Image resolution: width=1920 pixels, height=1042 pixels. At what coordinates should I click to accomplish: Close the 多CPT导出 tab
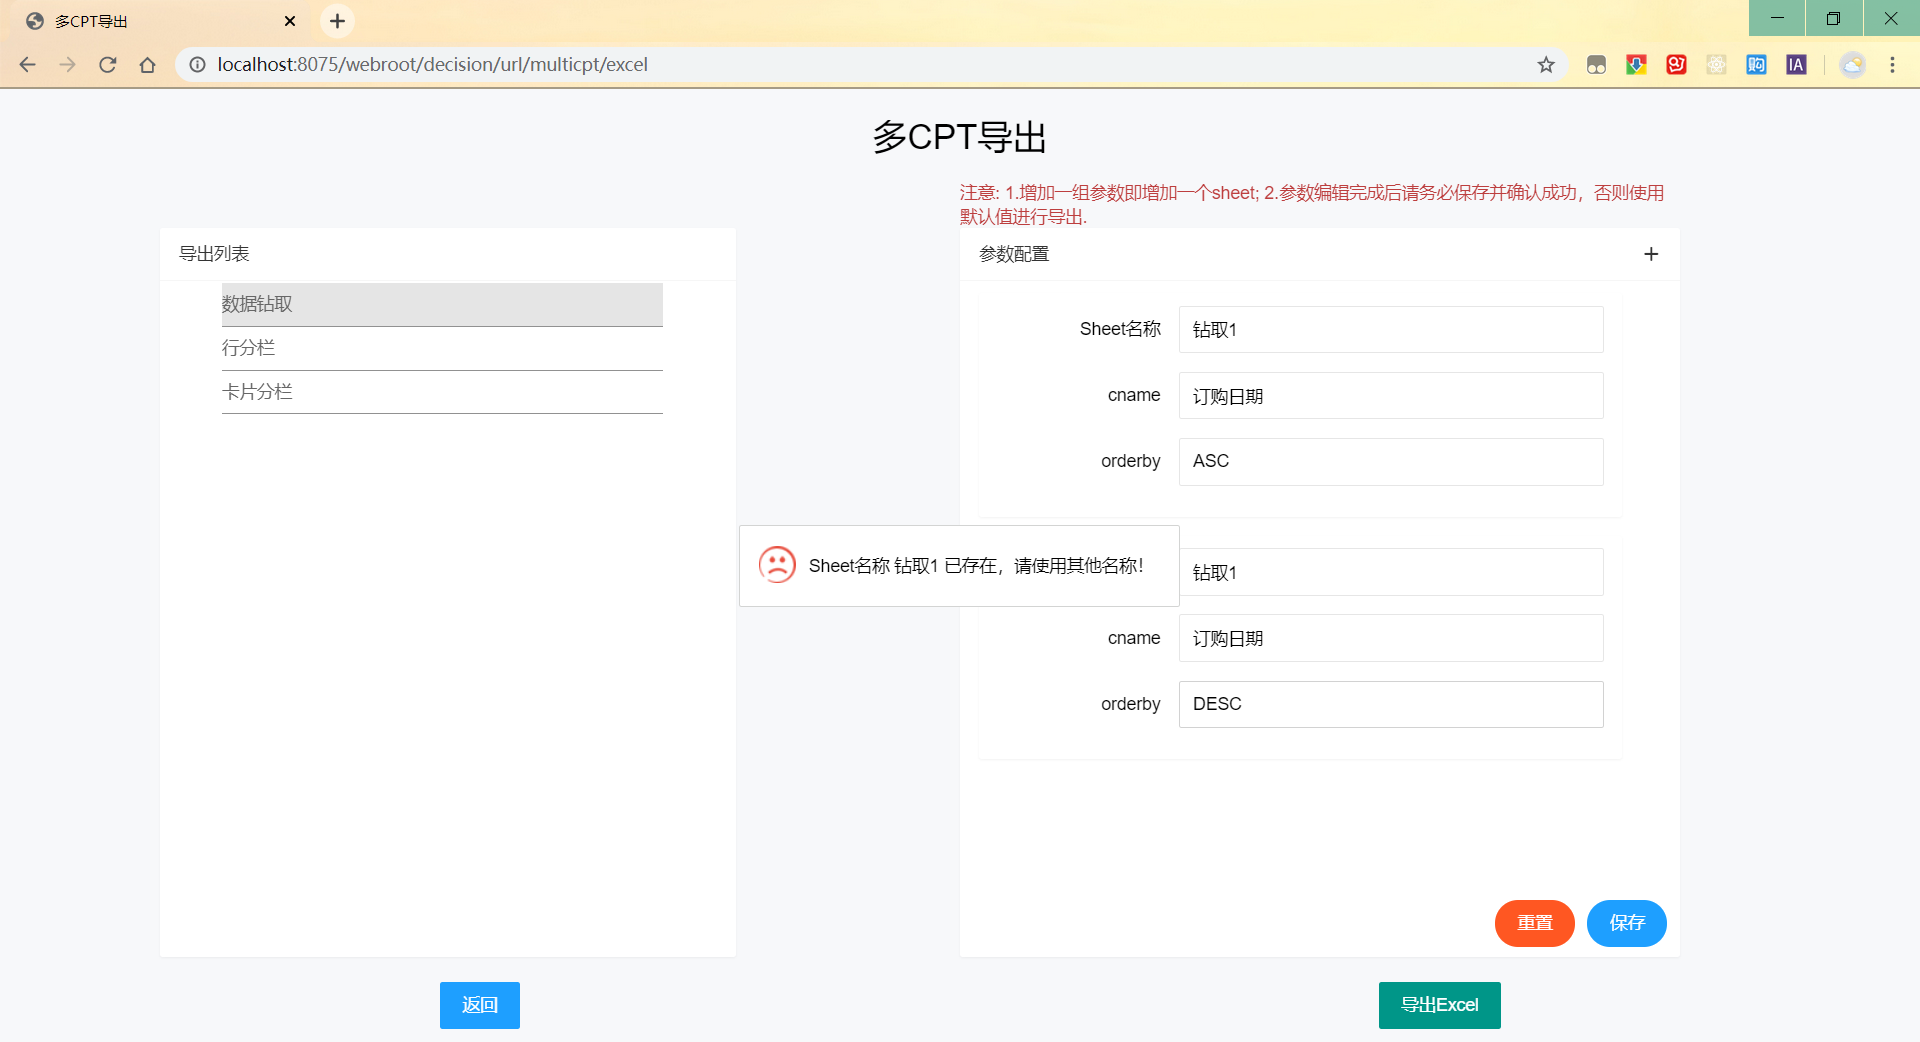(290, 21)
